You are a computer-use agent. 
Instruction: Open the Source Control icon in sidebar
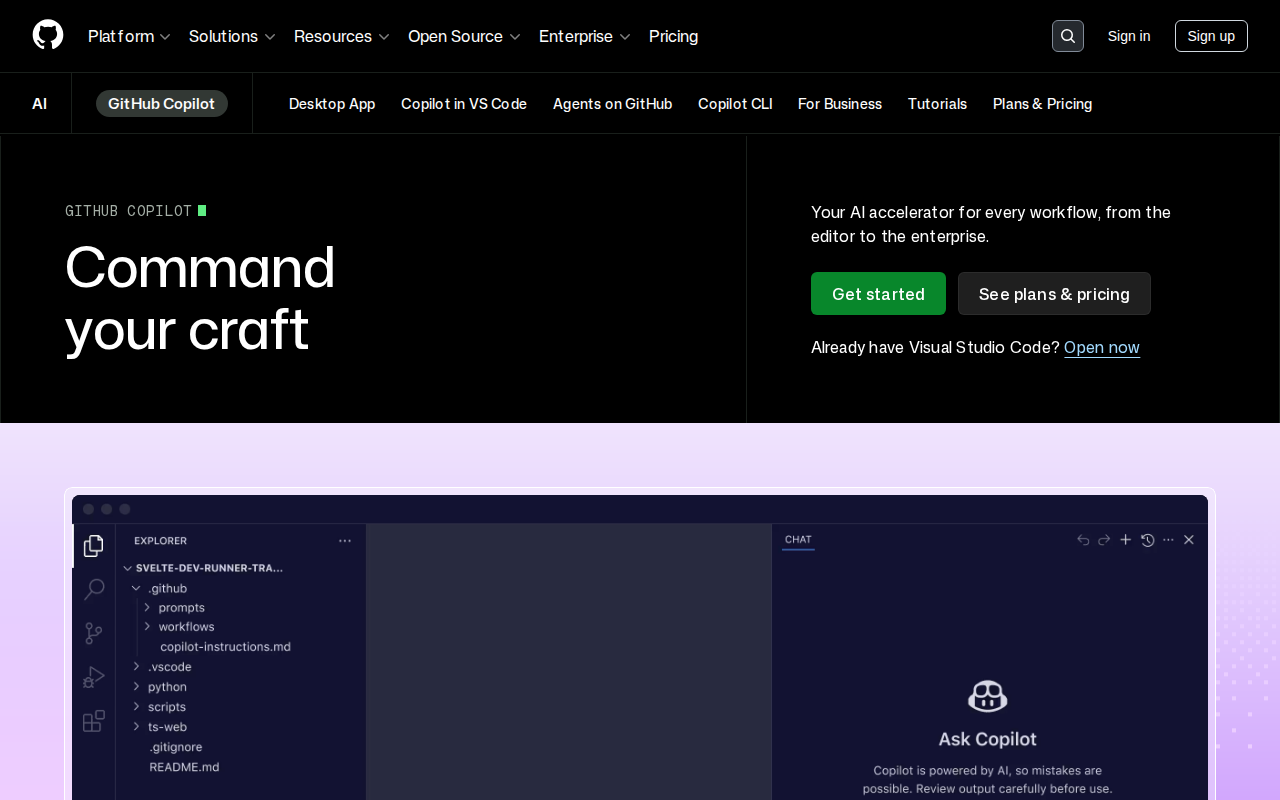coord(94,634)
